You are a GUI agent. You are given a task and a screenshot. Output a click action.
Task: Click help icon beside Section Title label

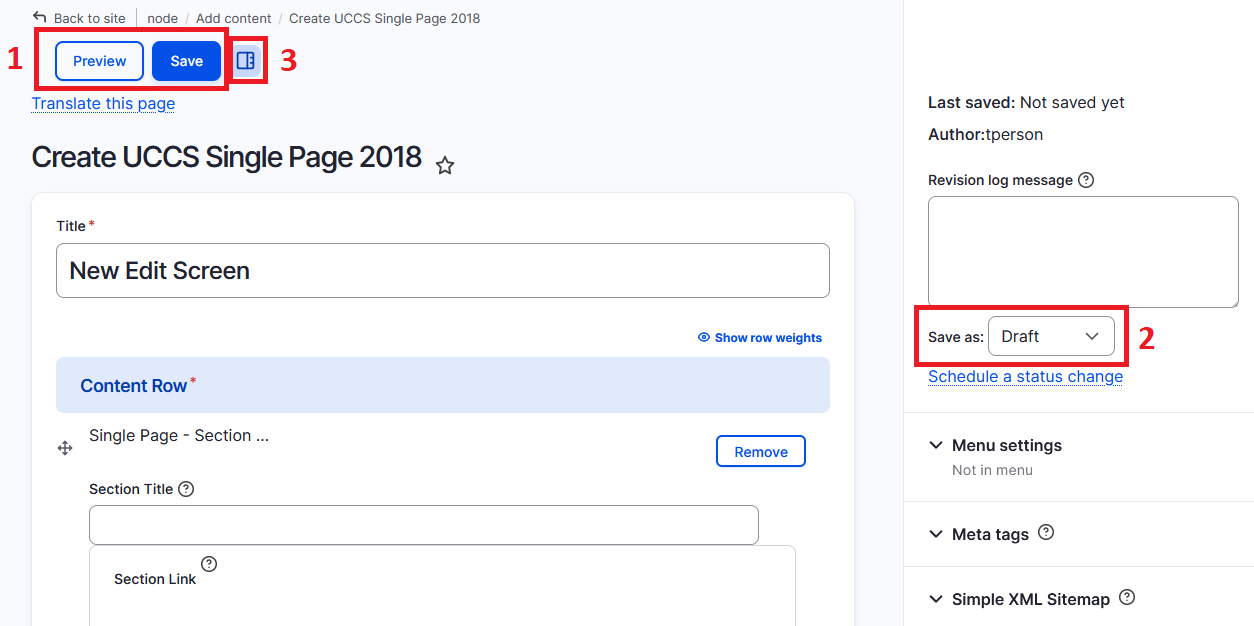pos(186,489)
